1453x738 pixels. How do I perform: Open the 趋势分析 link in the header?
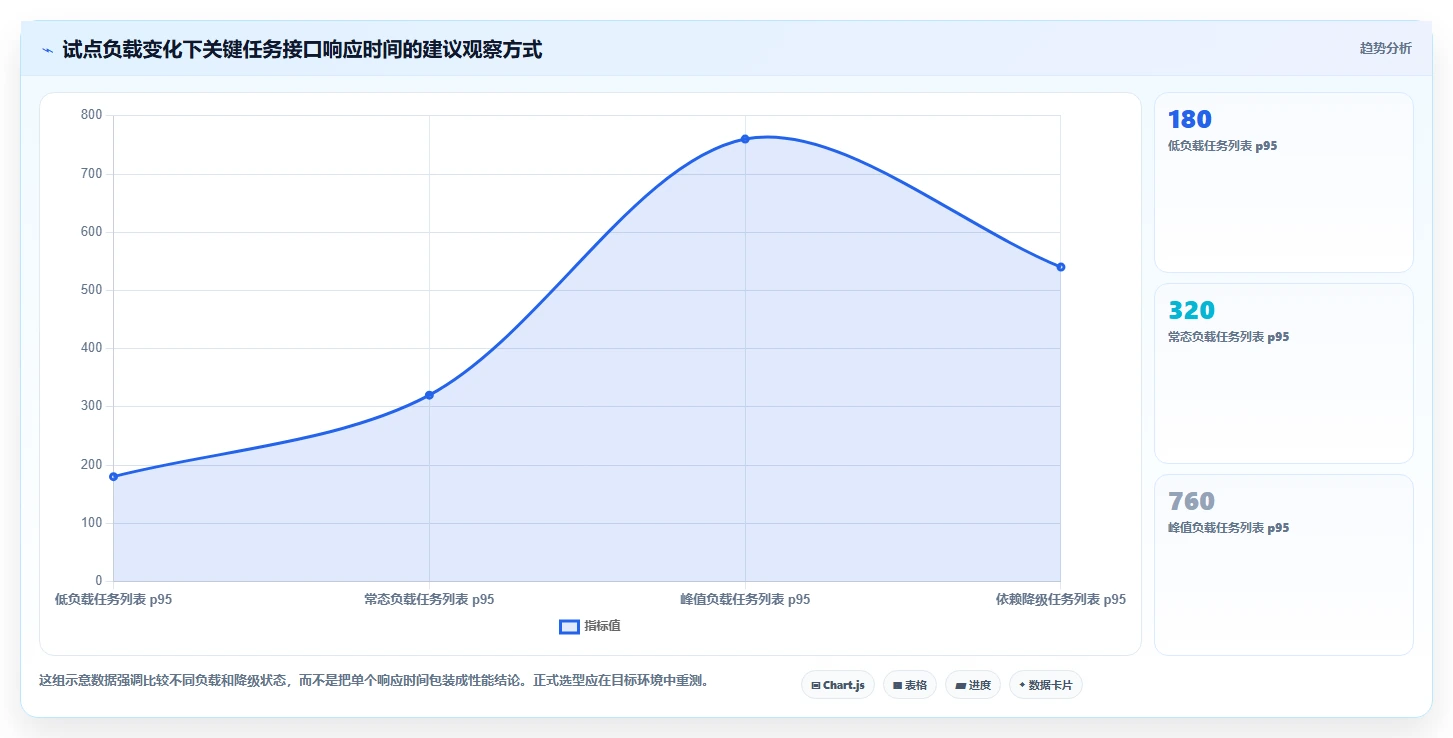click(1385, 48)
